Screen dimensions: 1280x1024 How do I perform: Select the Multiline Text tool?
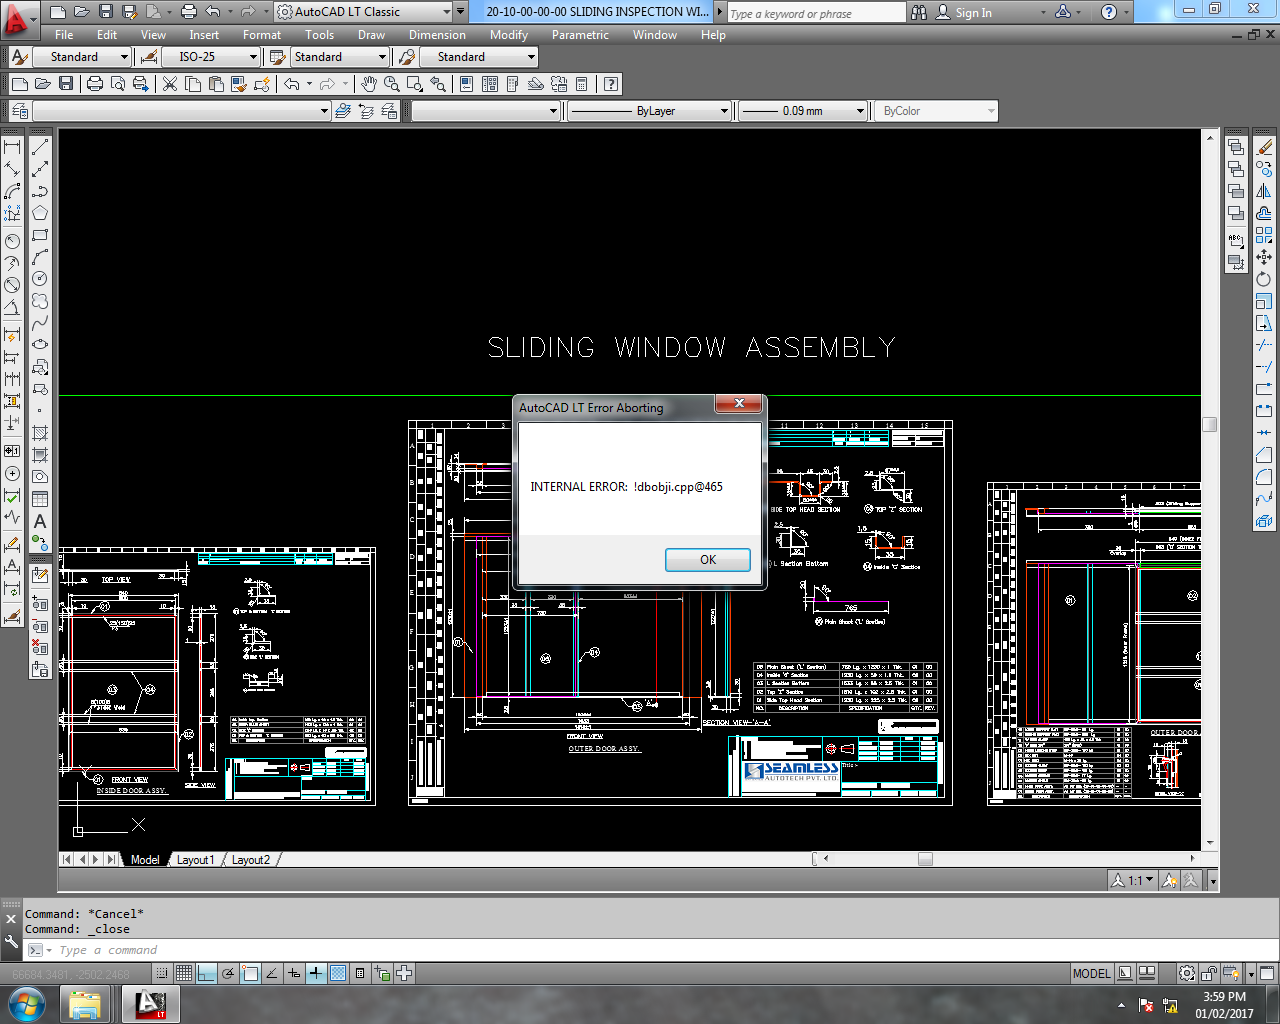(40, 521)
